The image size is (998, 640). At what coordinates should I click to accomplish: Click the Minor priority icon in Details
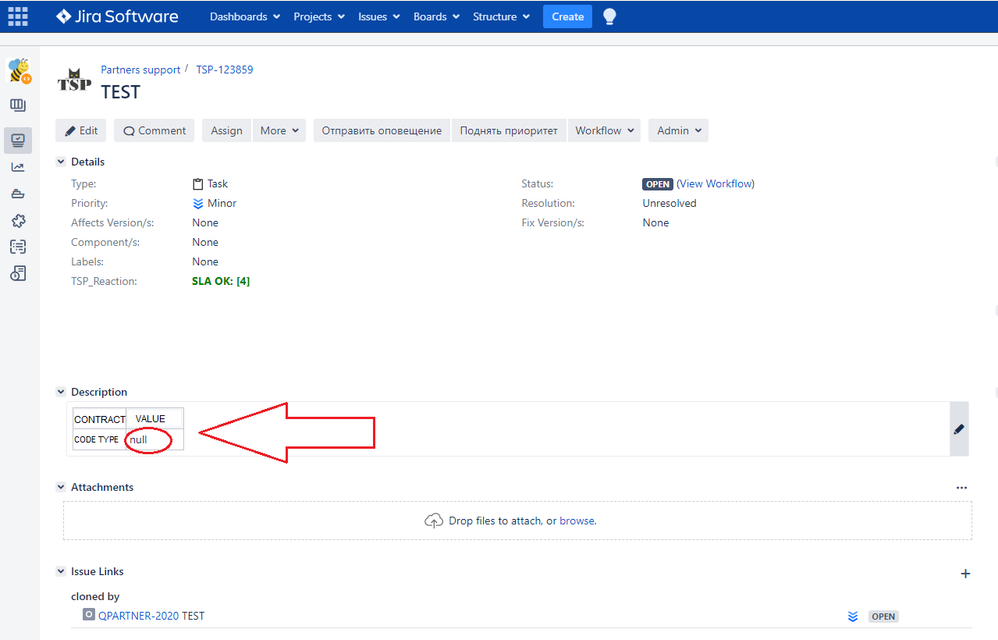(198, 204)
